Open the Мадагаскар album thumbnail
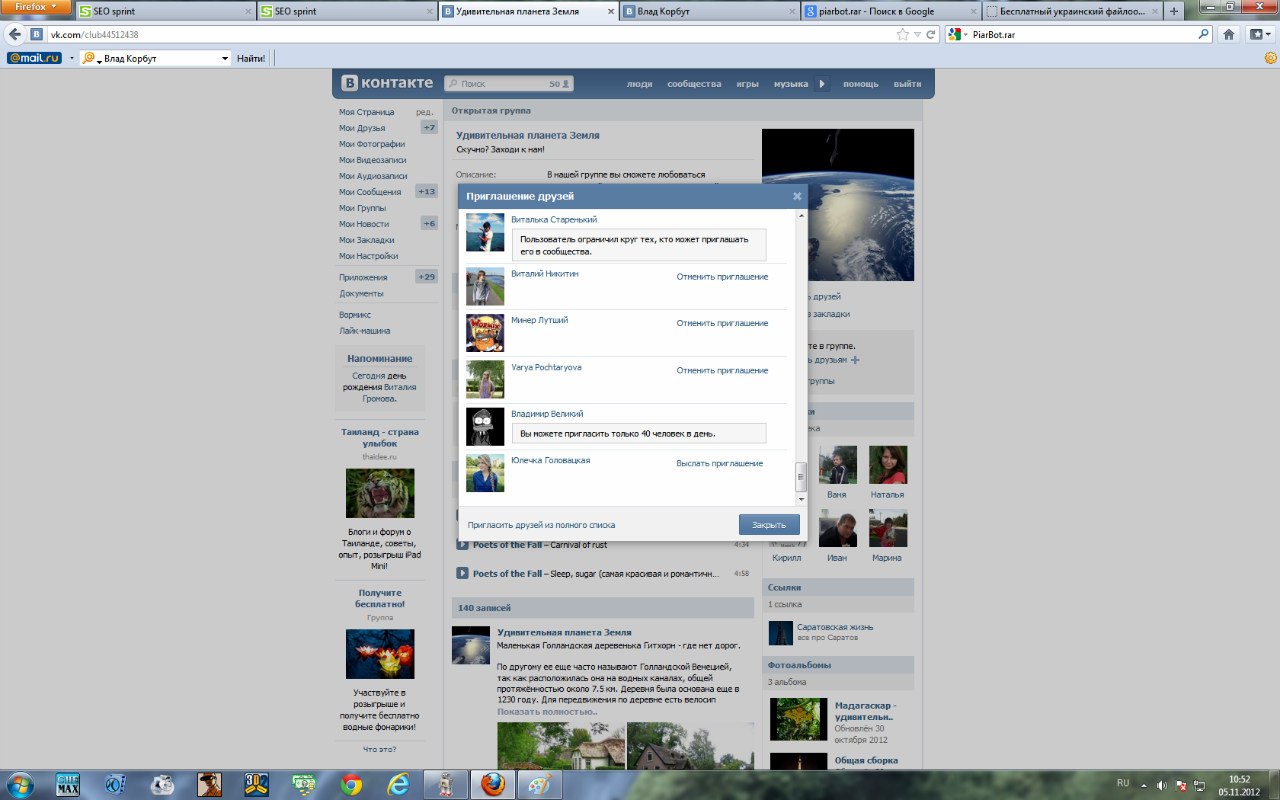Viewport: 1280px width, 800px height. click(x=798, y=719)
